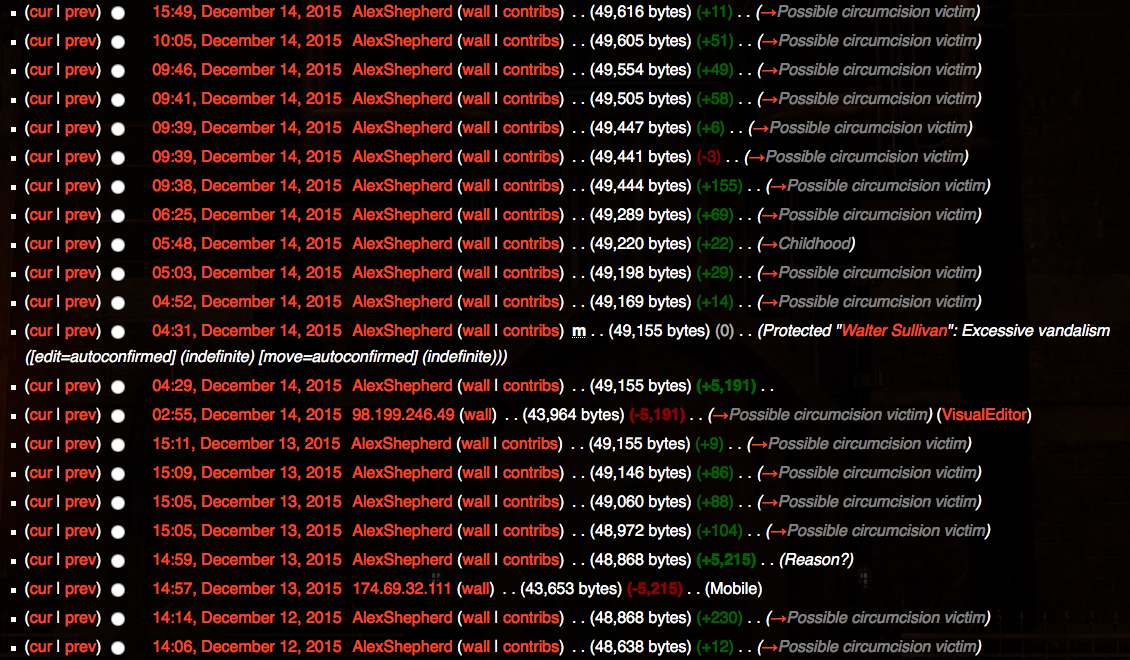Open the 04:31, December 14, 2015 timestamp link

[246, 331]
